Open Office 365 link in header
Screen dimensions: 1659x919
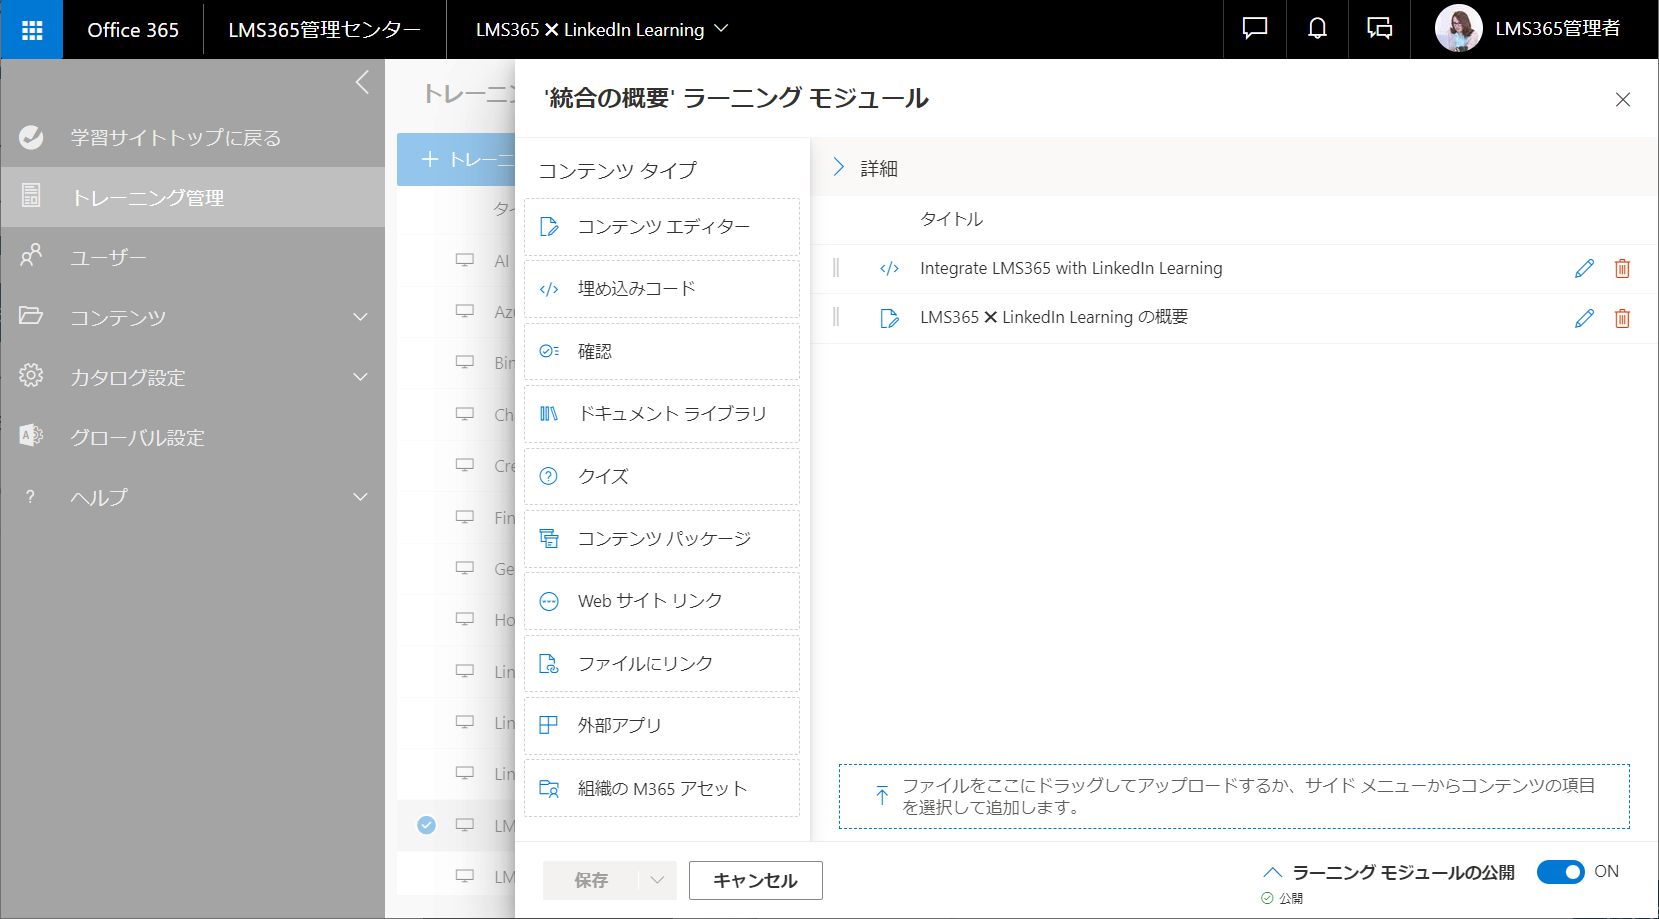coord(133,30)
